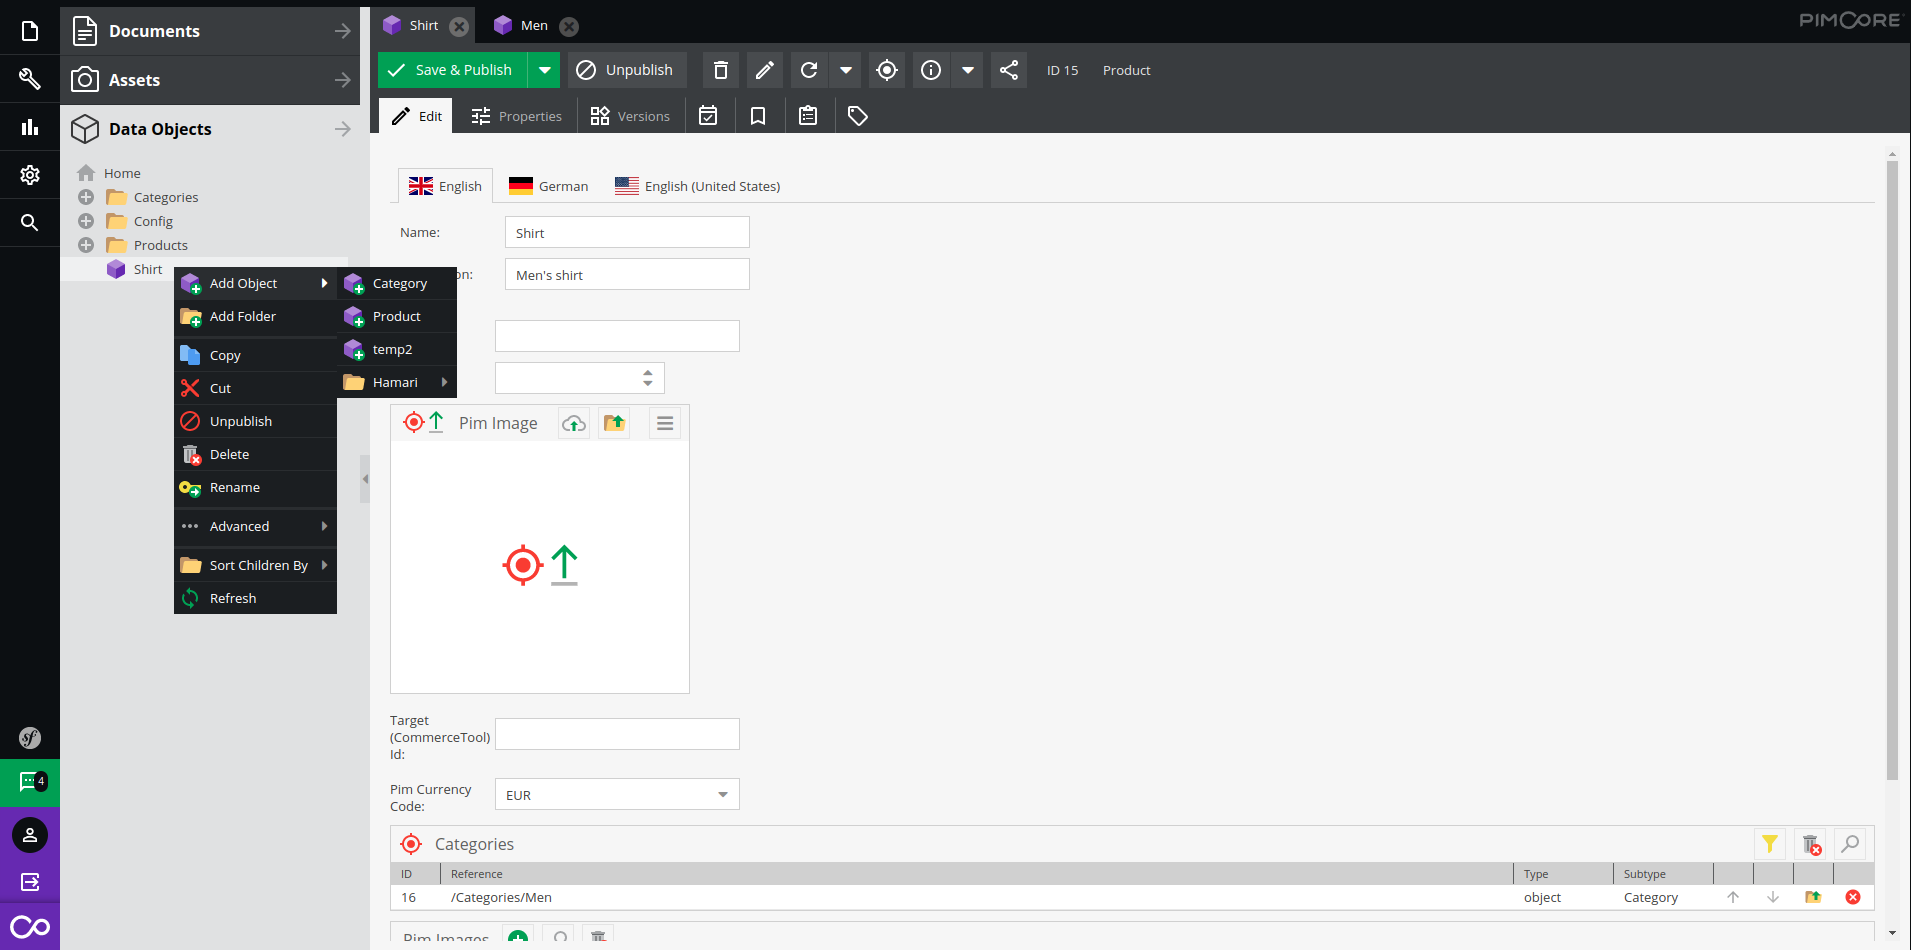Viewport: 1911px width, 950px height.
Task: Open the search magnifier in left sidebar
Action: (x=30, y=222)
